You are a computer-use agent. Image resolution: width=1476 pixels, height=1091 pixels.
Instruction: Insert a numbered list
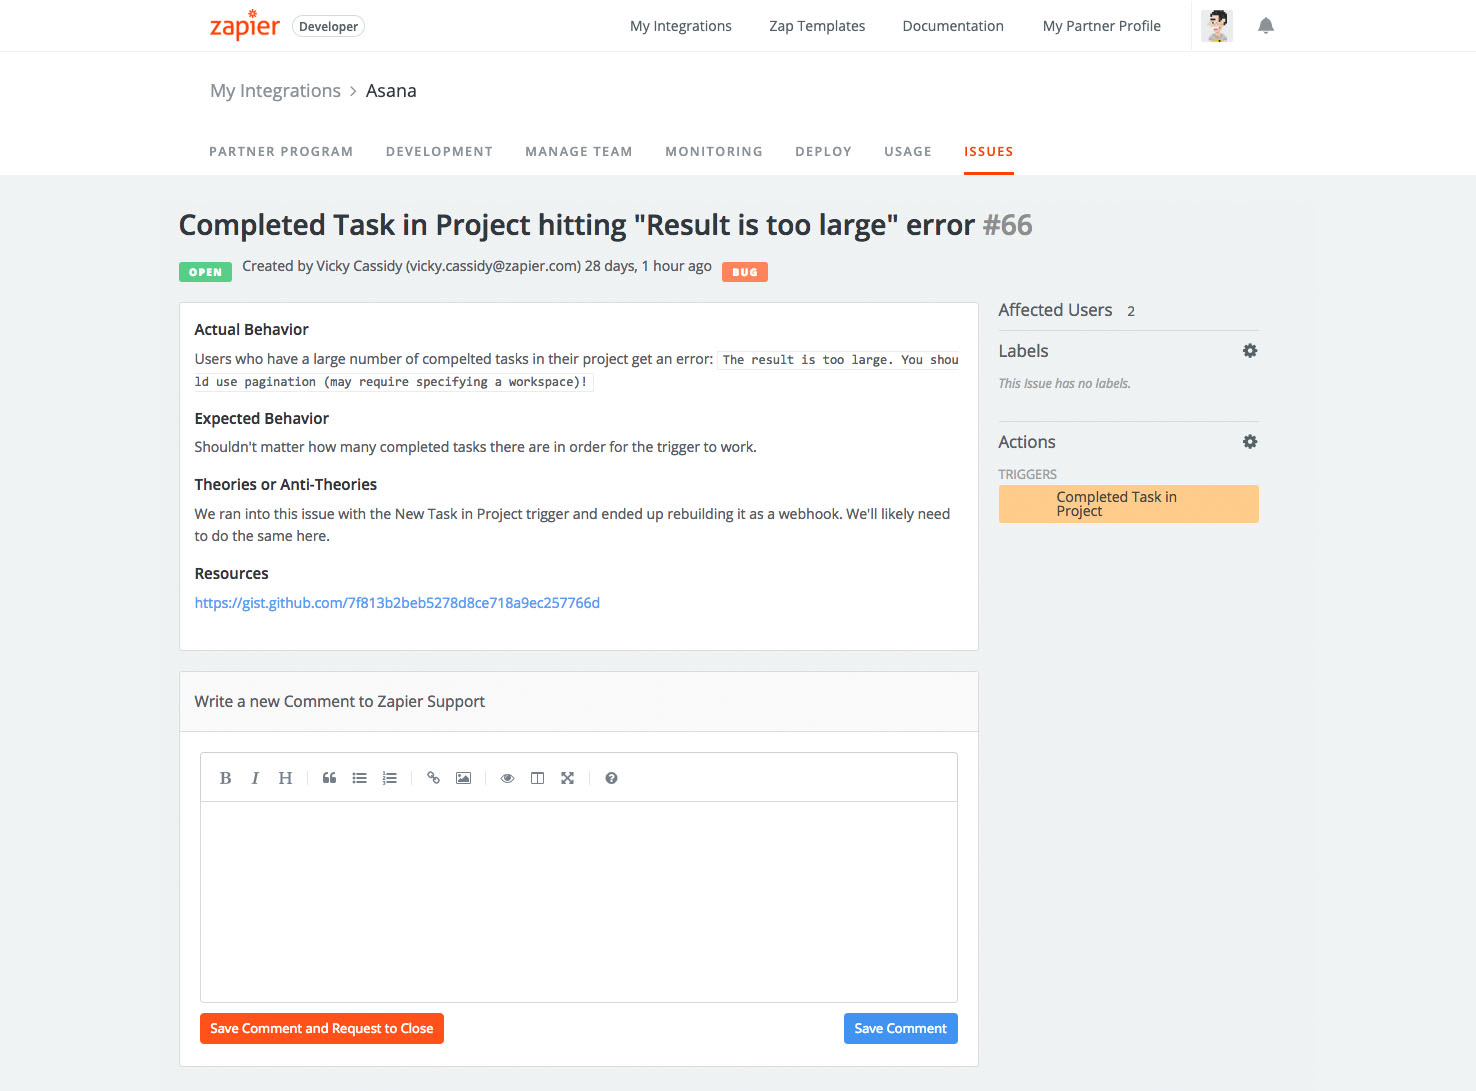click(389, 778)
